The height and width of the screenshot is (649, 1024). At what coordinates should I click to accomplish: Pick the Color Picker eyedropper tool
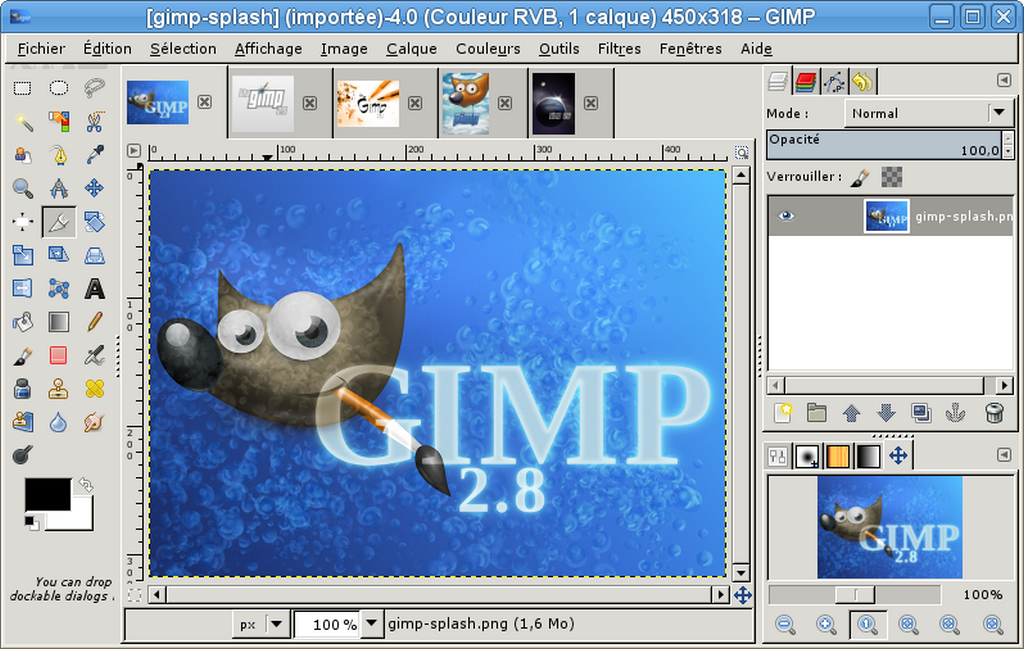94,155
